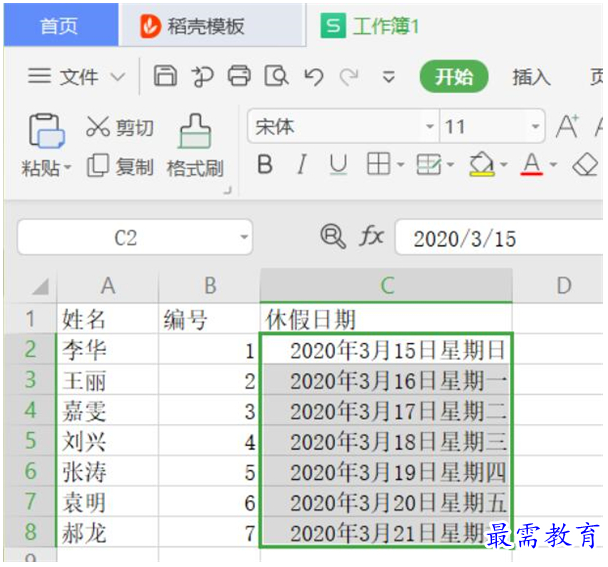Click cell 李华
The width and height of the screenshot is (608, 567).
(108, 349)
